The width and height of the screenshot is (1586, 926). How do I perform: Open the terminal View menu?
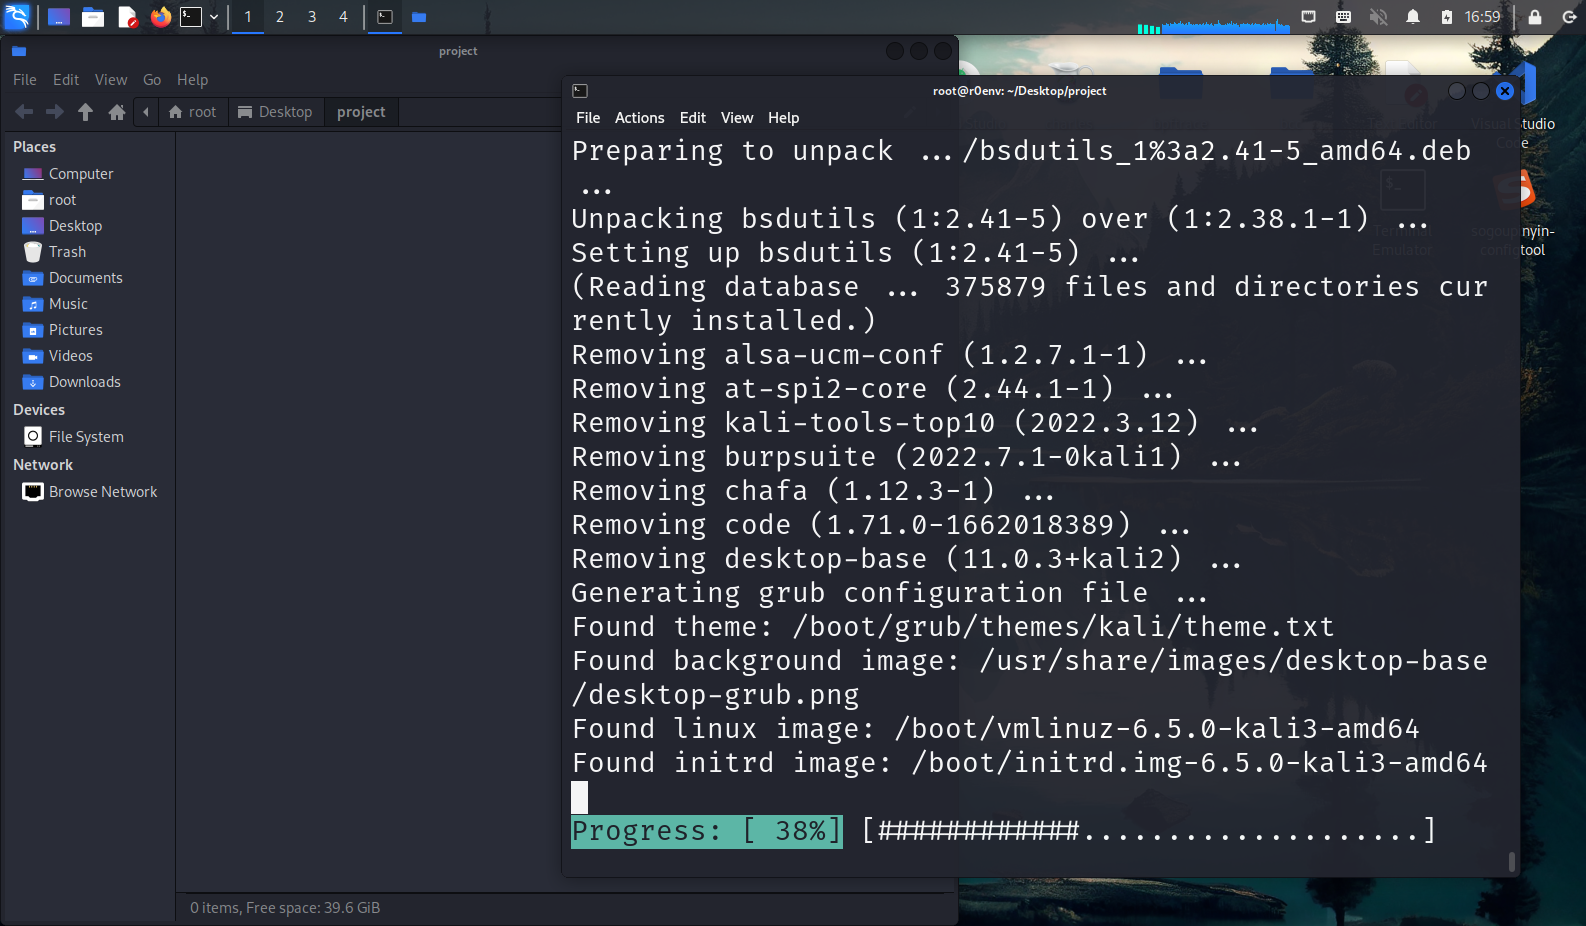(x=737, y=118)
